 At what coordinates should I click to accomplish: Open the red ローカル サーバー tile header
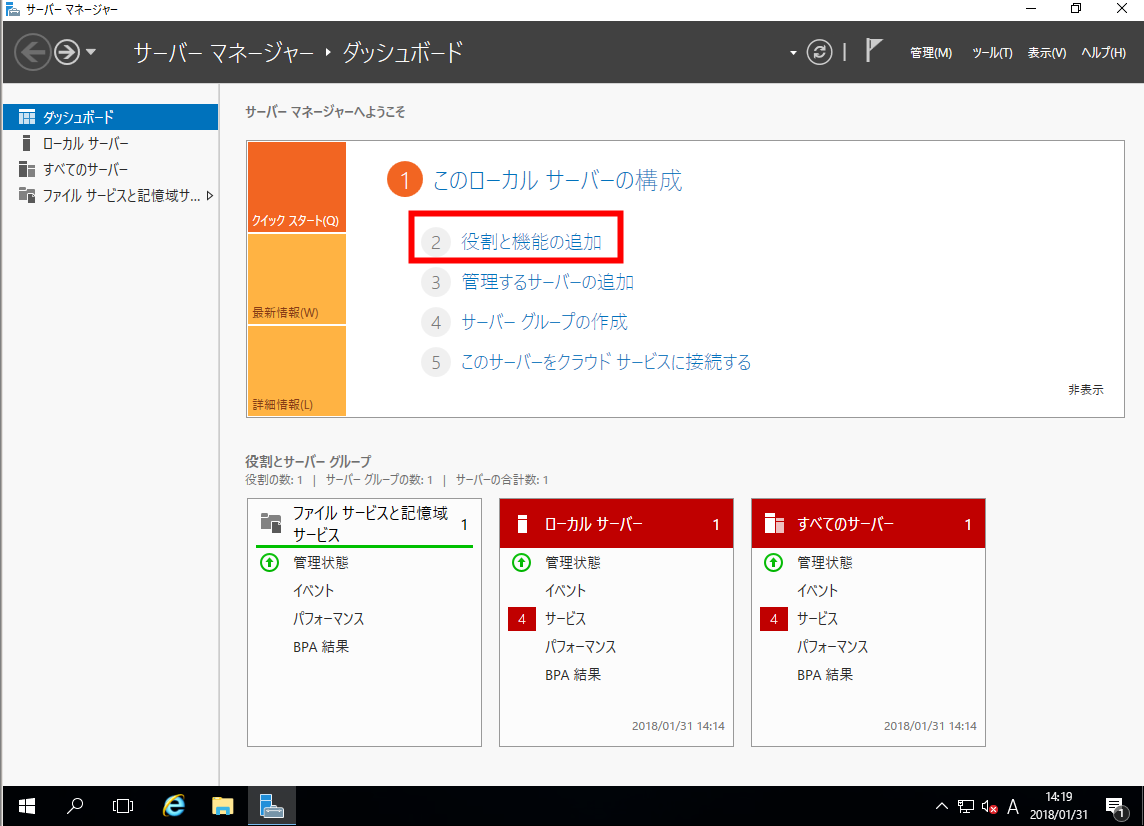tap(616, 523)
